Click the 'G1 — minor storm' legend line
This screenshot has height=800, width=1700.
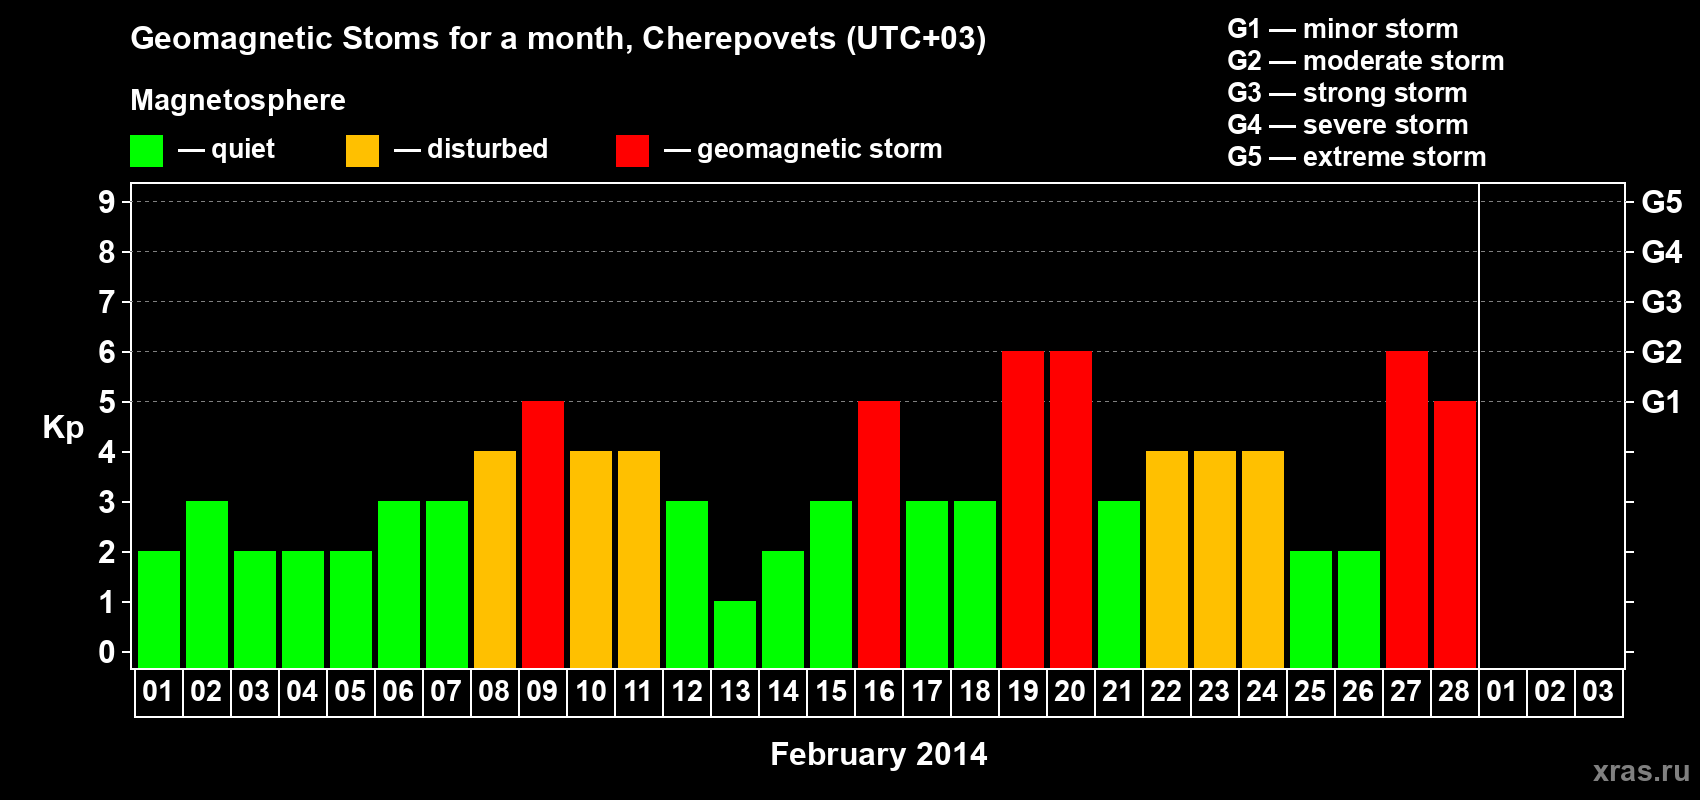point(1343,29)
